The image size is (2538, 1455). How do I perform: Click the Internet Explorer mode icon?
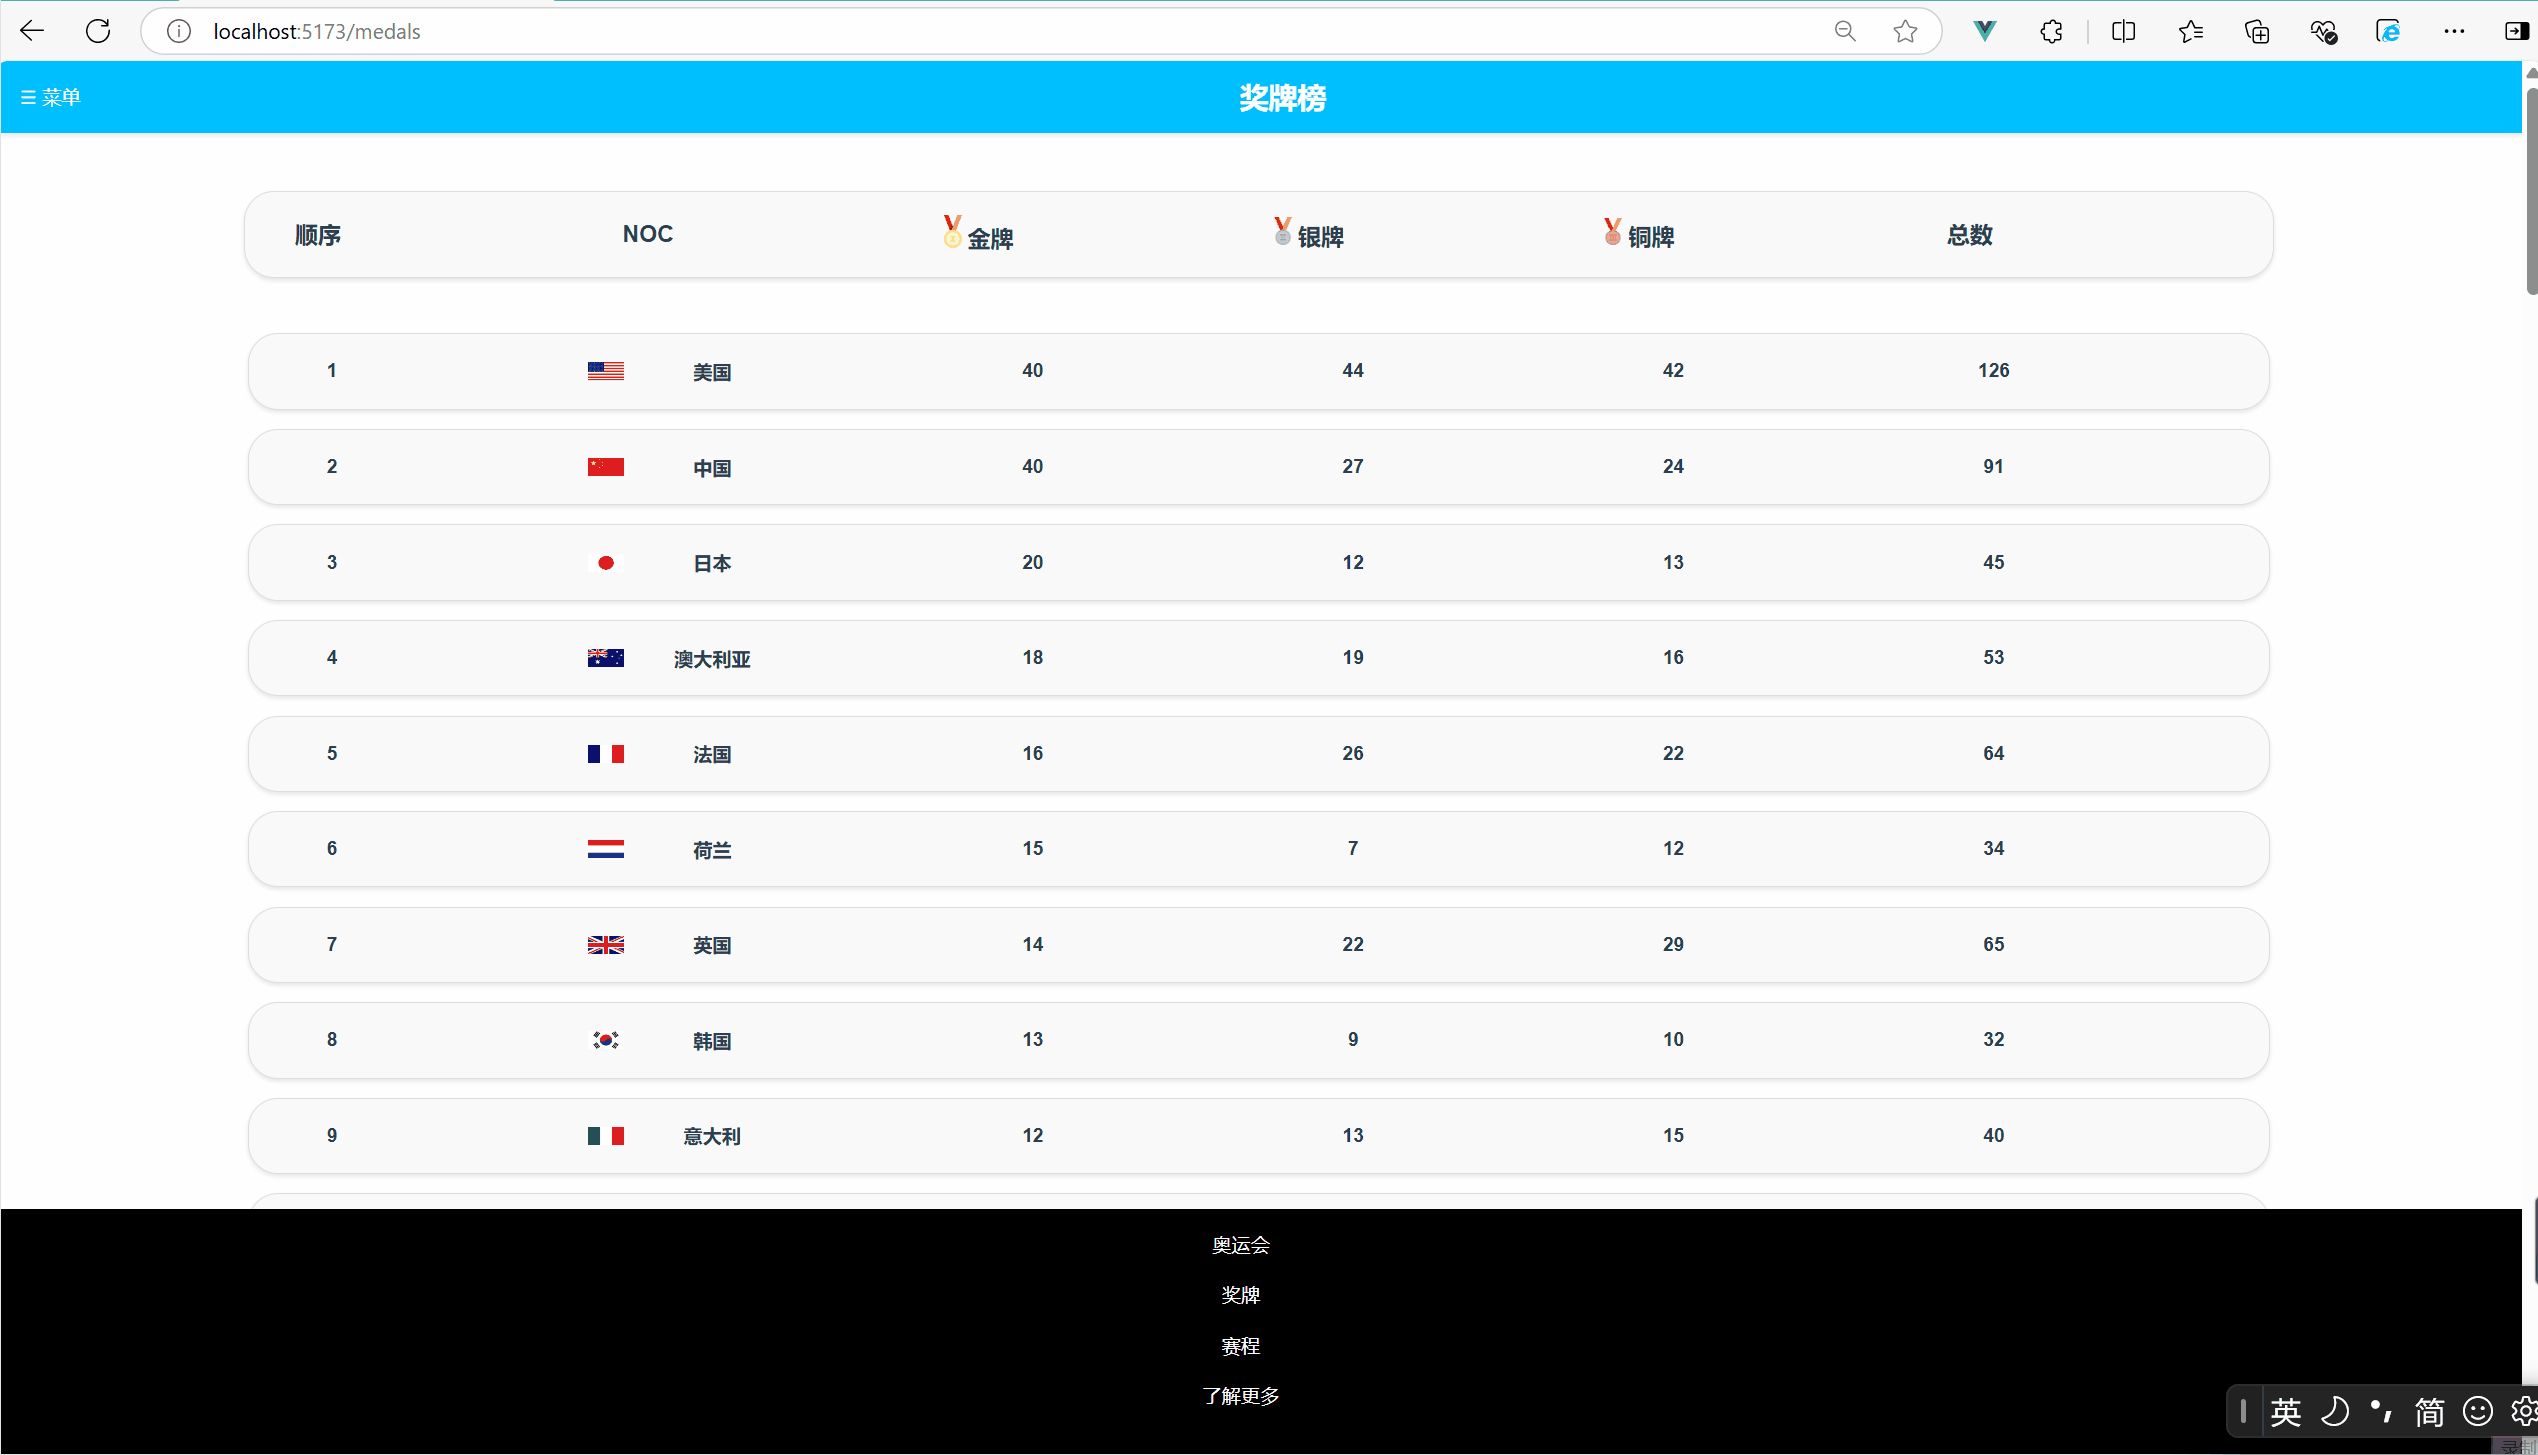[x=2389, y=31]
